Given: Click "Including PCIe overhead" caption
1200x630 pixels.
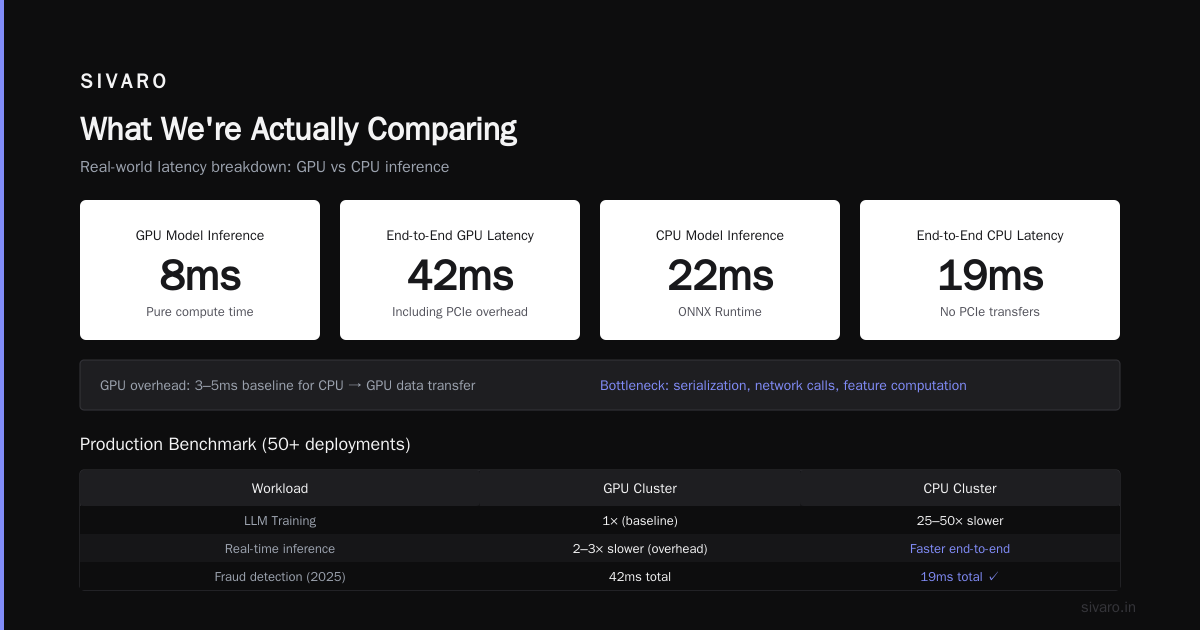Looking at the screenshot, I should coord(460,312).
